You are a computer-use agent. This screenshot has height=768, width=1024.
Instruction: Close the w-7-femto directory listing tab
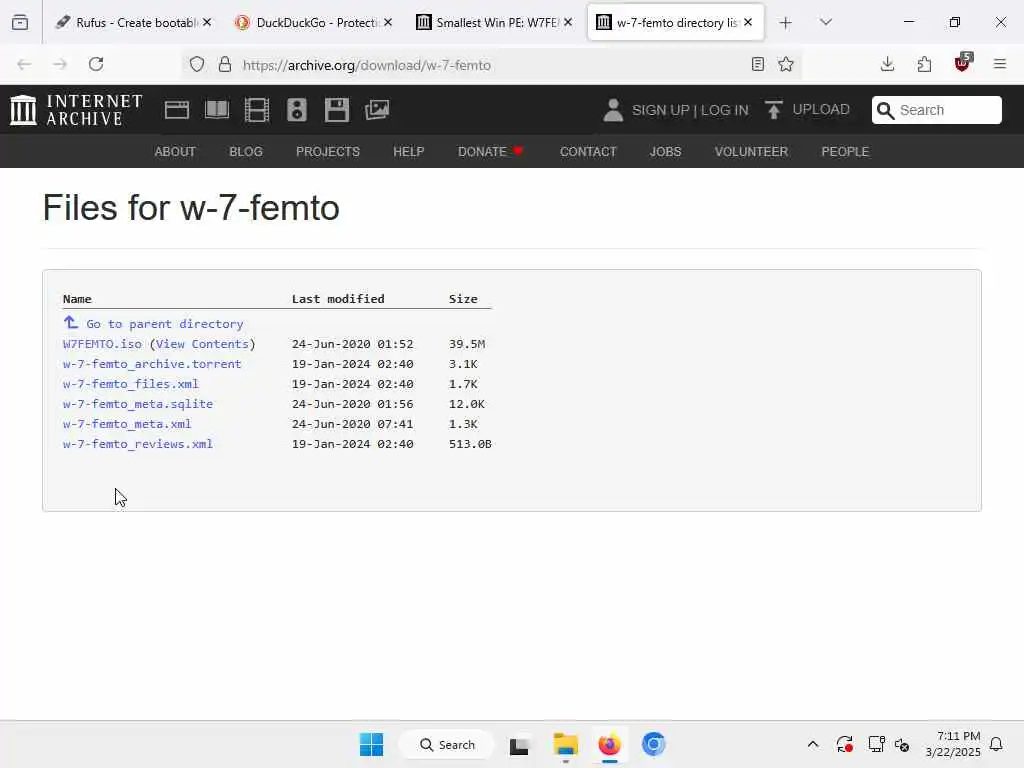[748, 22]
